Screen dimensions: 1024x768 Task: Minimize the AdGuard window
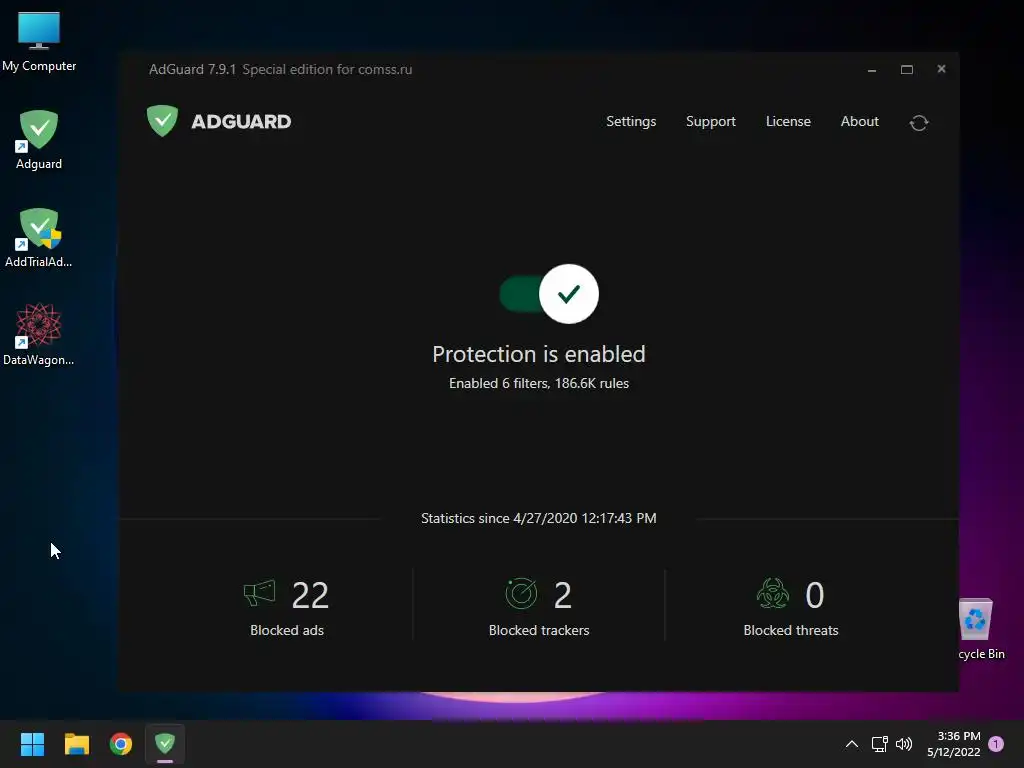click(872, 69)
